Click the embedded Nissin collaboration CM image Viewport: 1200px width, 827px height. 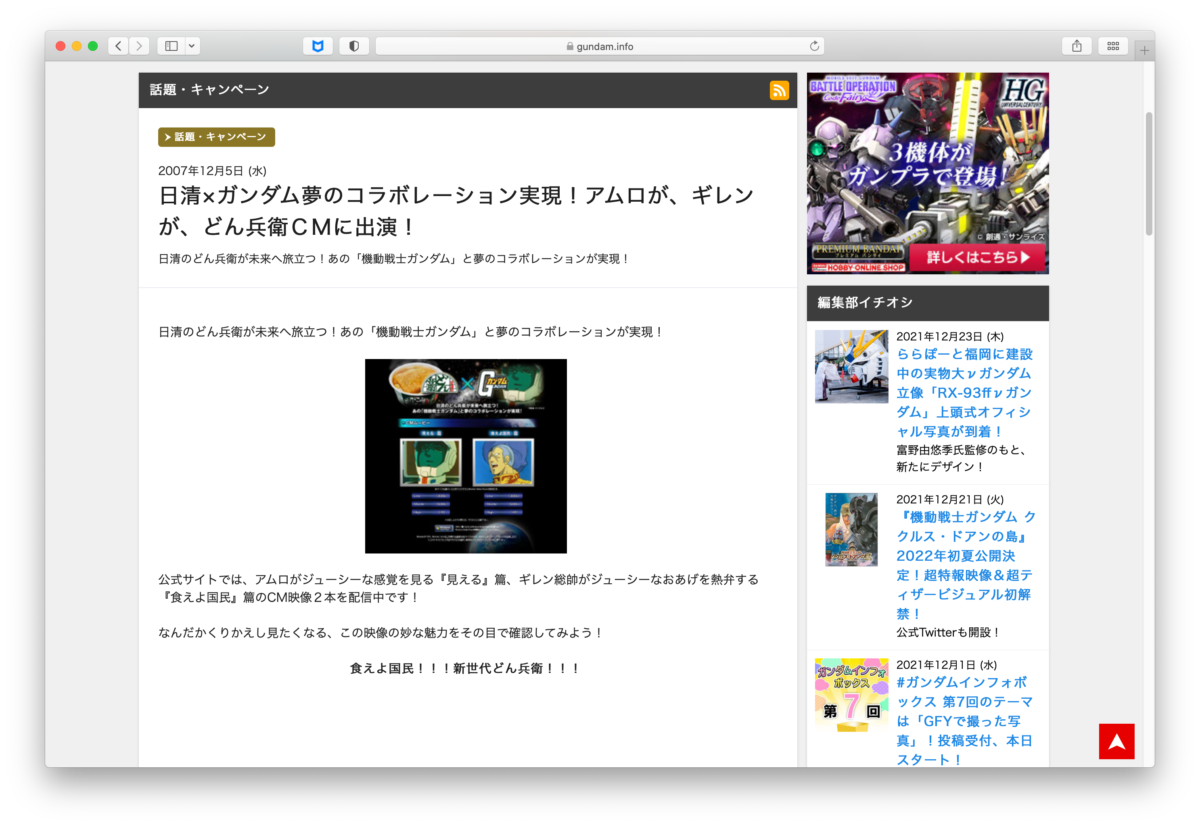point(466,456)
